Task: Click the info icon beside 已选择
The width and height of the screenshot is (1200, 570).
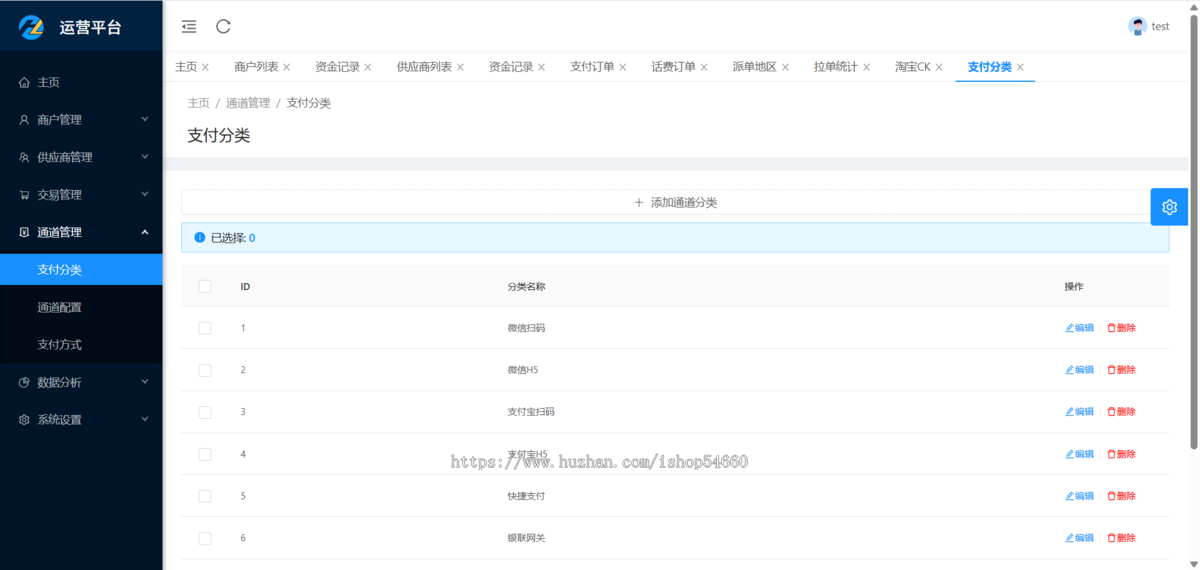Action: [199, 238]
